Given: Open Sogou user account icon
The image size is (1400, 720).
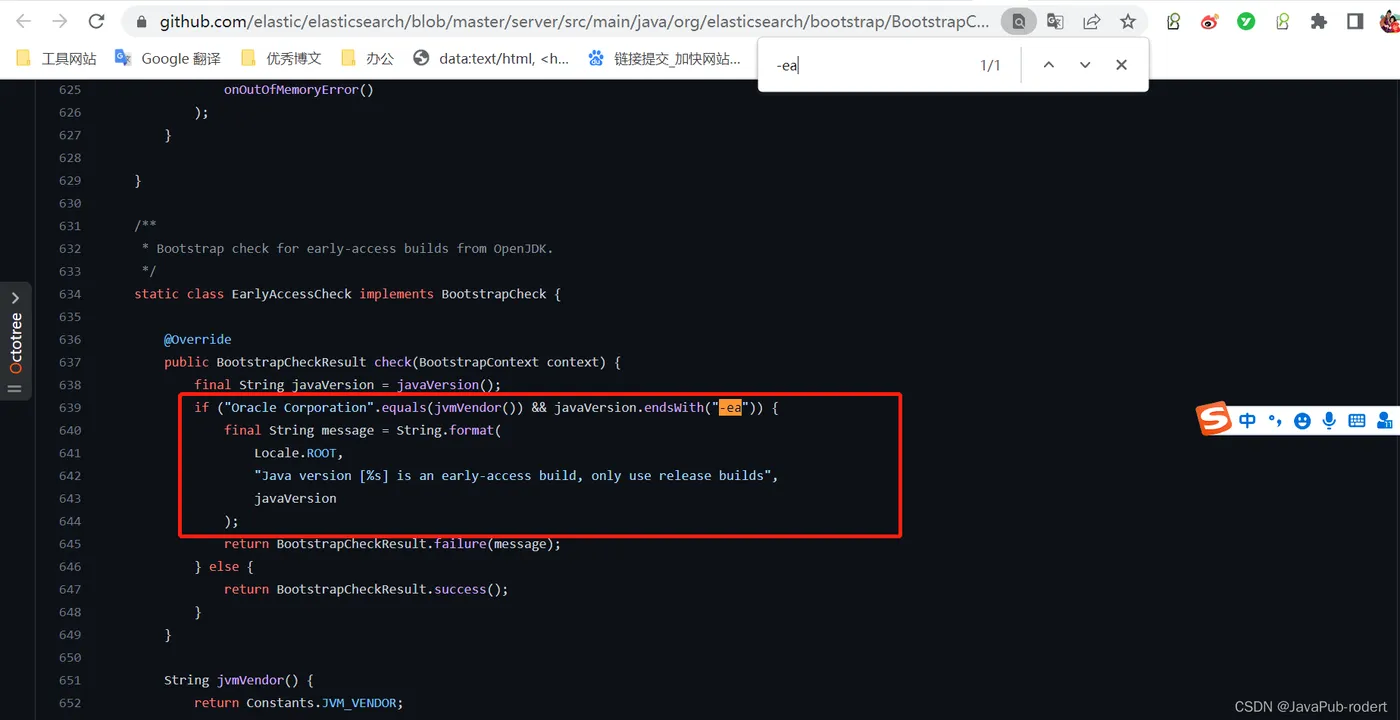Looking at the screenshot, I should click(x=1385, y=421).
